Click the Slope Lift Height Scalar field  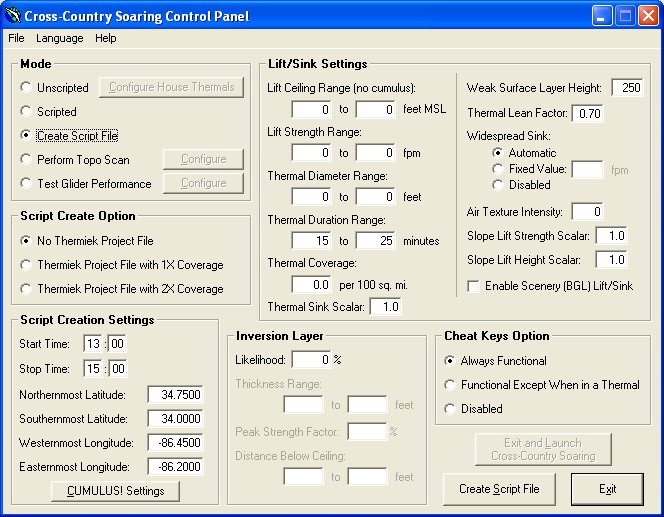point(611,260)
